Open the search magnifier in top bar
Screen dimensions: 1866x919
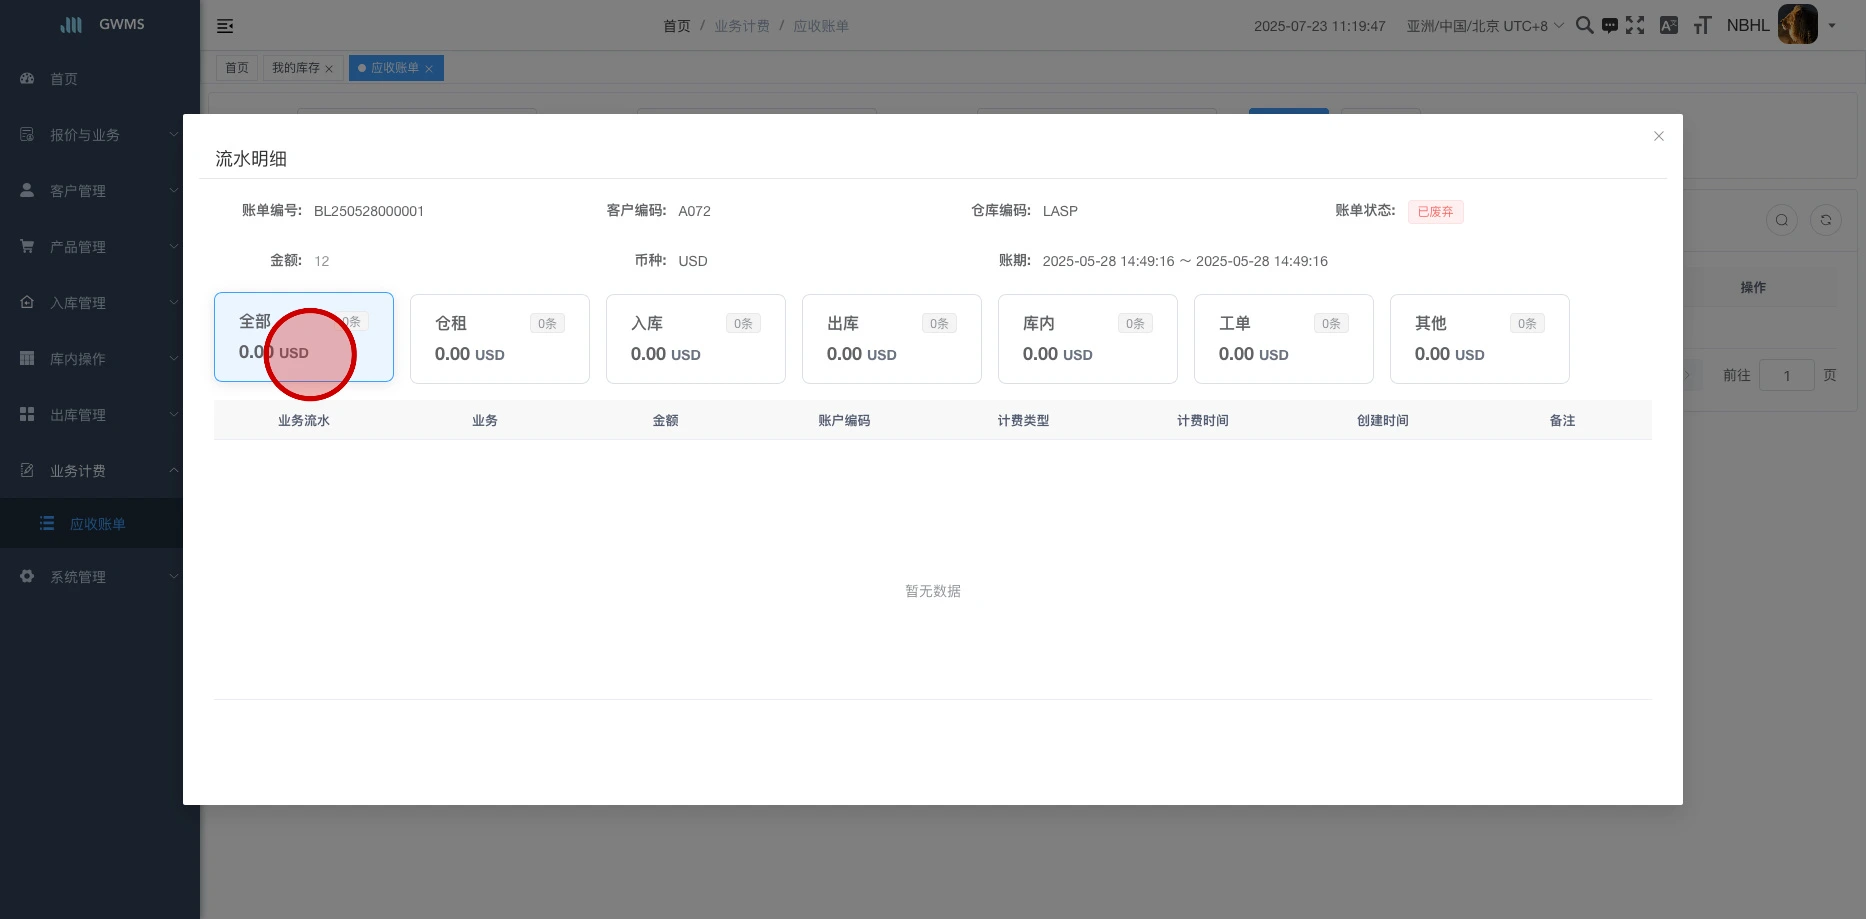coord(1584,25)
